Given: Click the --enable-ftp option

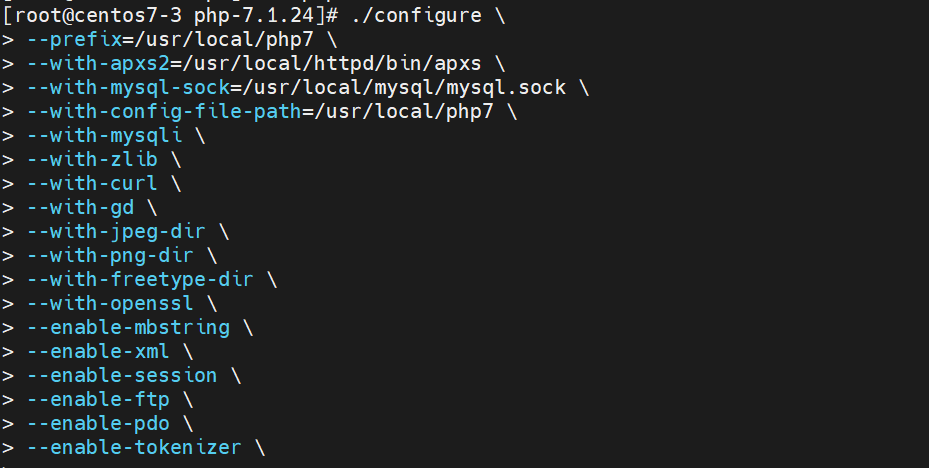Looking at the screenshot, I should coord(97,399).
